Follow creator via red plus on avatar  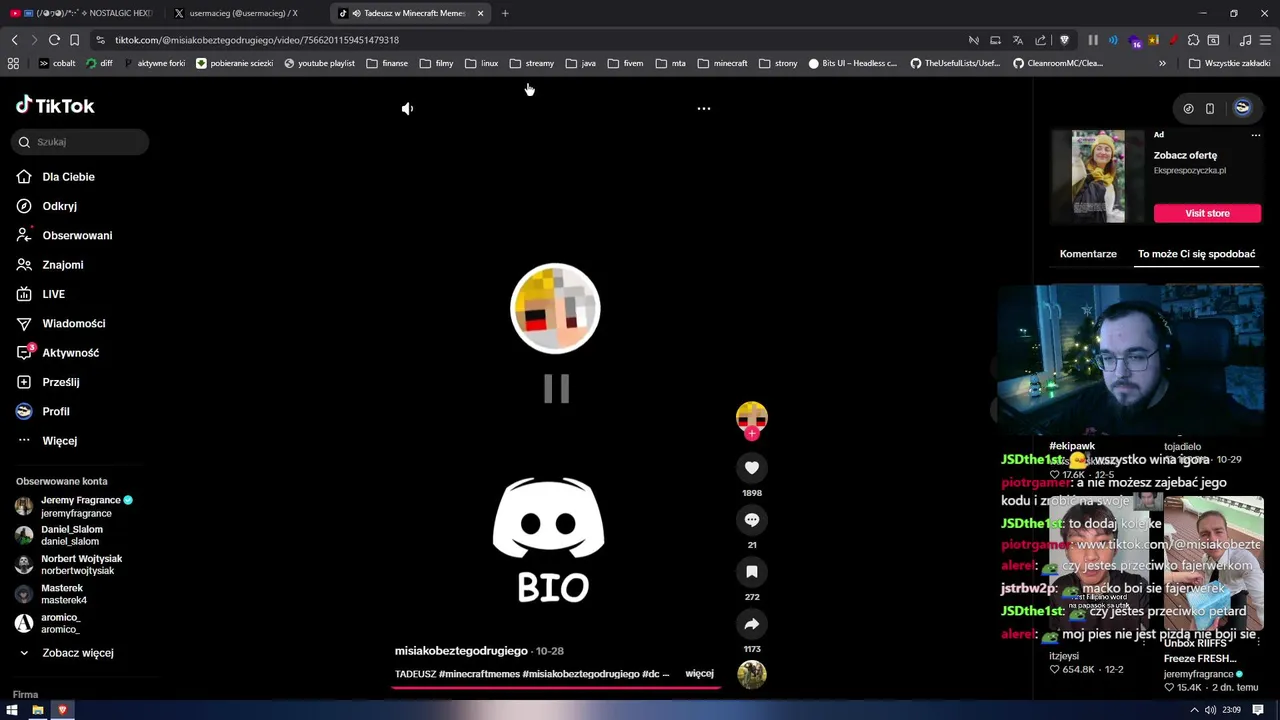pos(752,434)
